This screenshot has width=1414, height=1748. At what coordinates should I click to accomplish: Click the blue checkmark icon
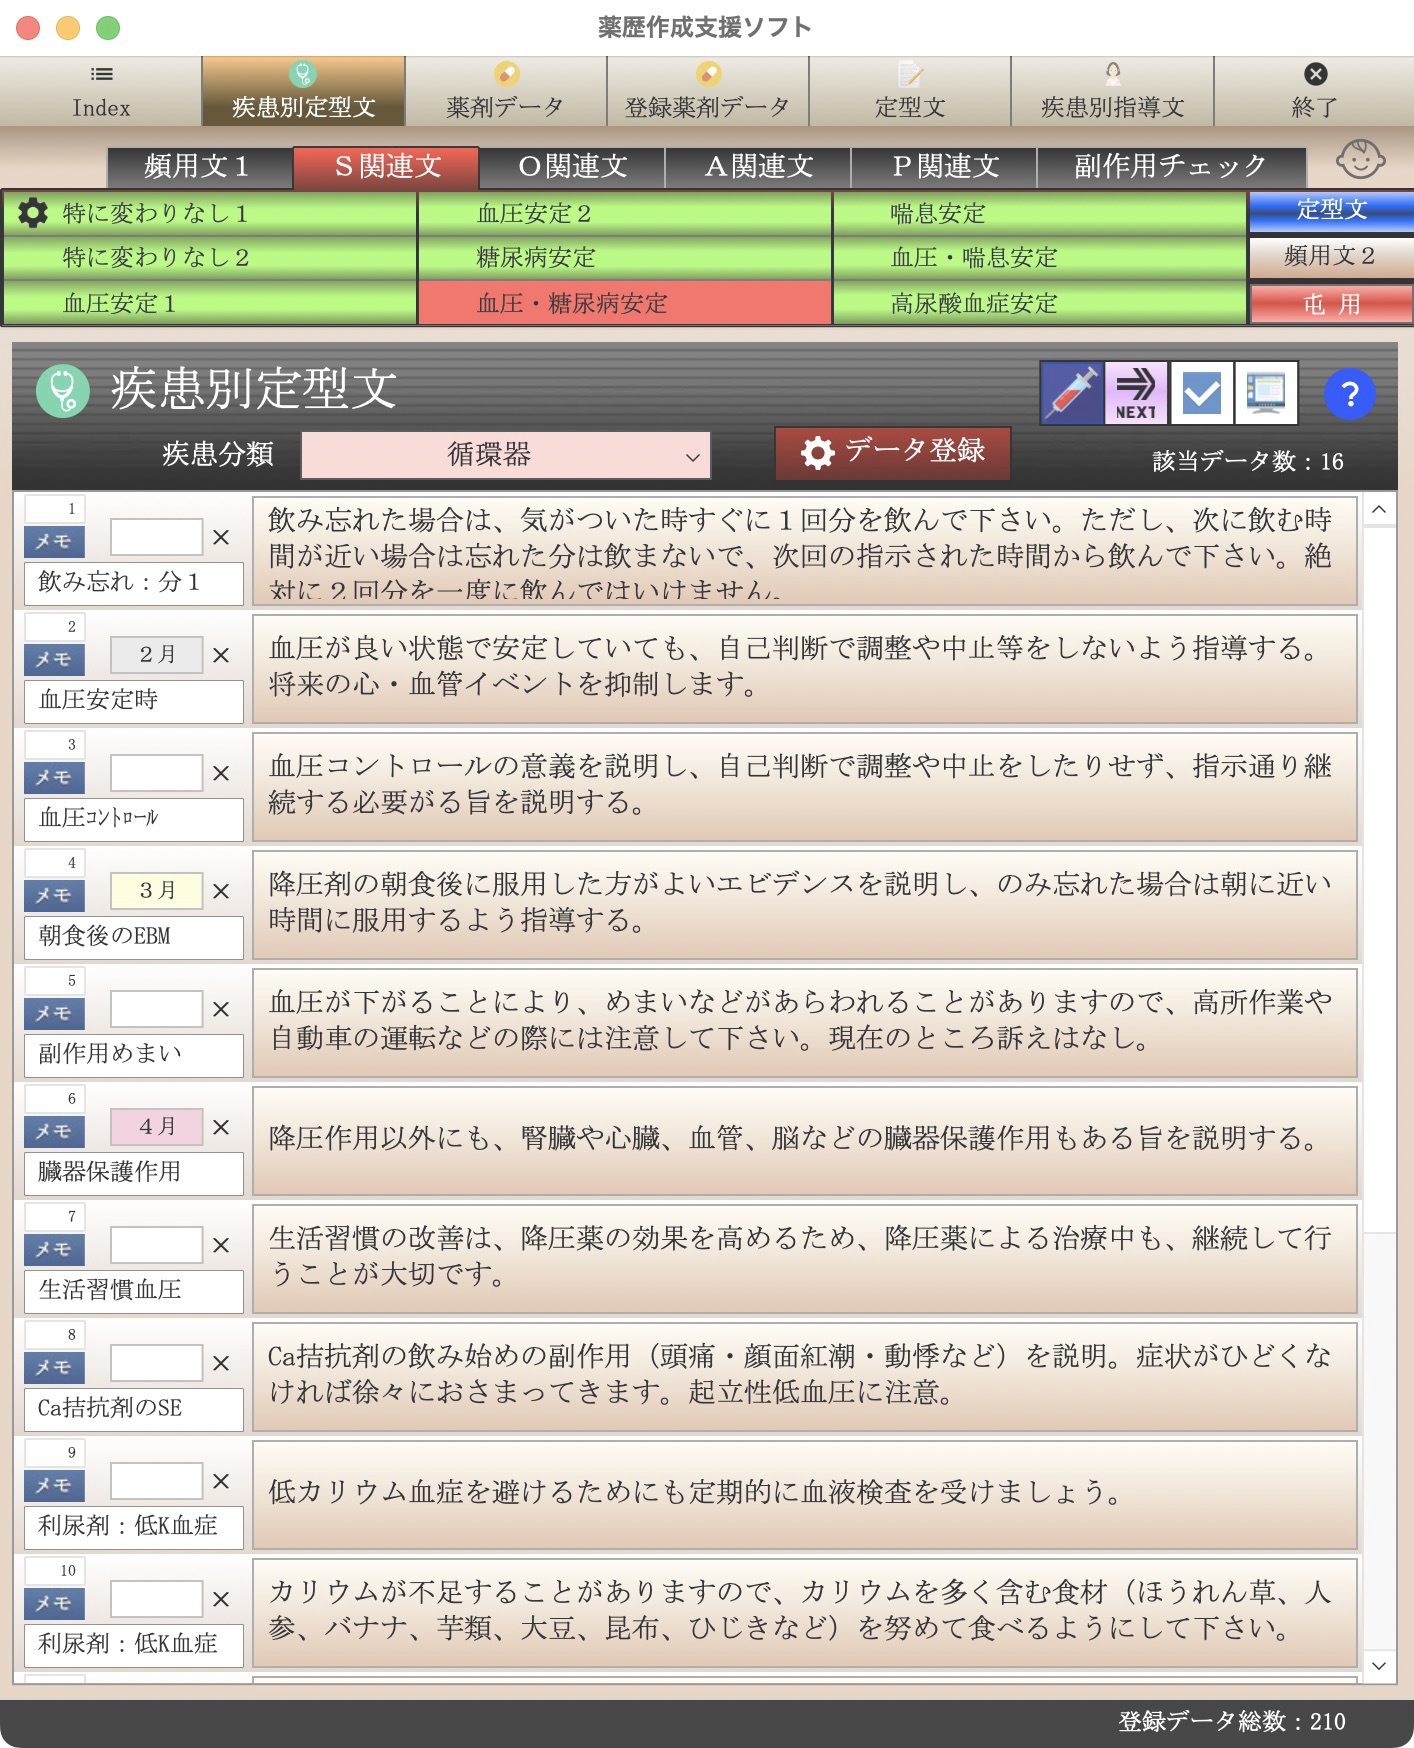(x=1201, y=393)
